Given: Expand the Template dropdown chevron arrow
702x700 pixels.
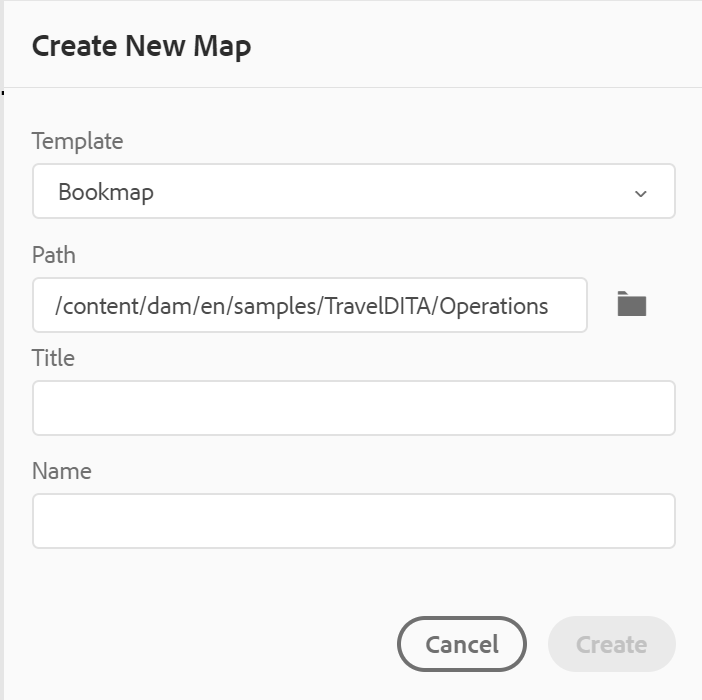Looking at the screenshot, I should pos(641,194).
